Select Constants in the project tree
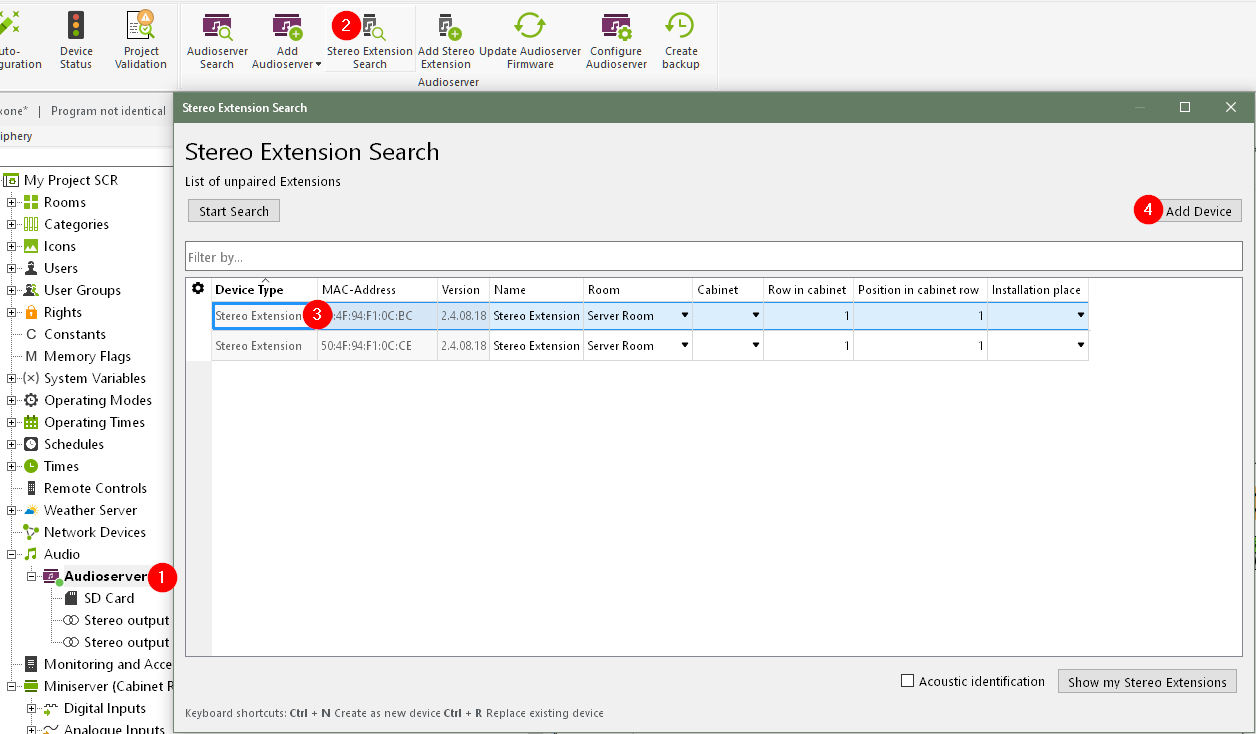Screen dimensions: 1256x734 pyautogui.click(x=75, y=334)
